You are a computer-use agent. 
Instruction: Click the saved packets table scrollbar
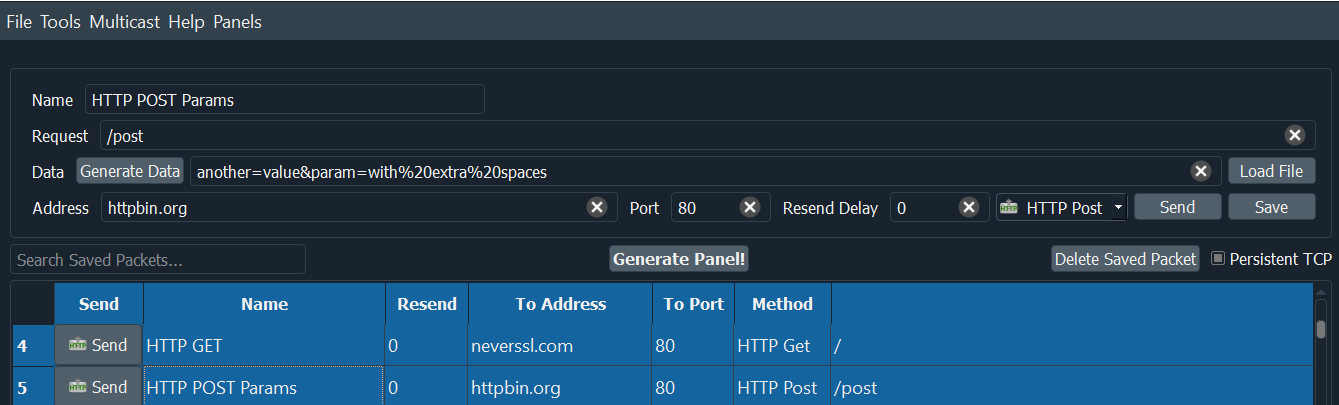coord(1321,330)
